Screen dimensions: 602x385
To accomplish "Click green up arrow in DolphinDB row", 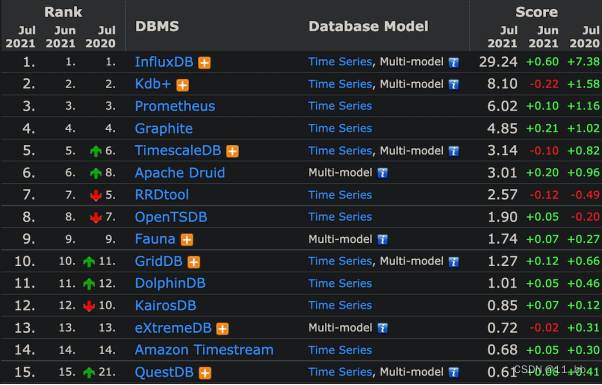I will 89,284.
